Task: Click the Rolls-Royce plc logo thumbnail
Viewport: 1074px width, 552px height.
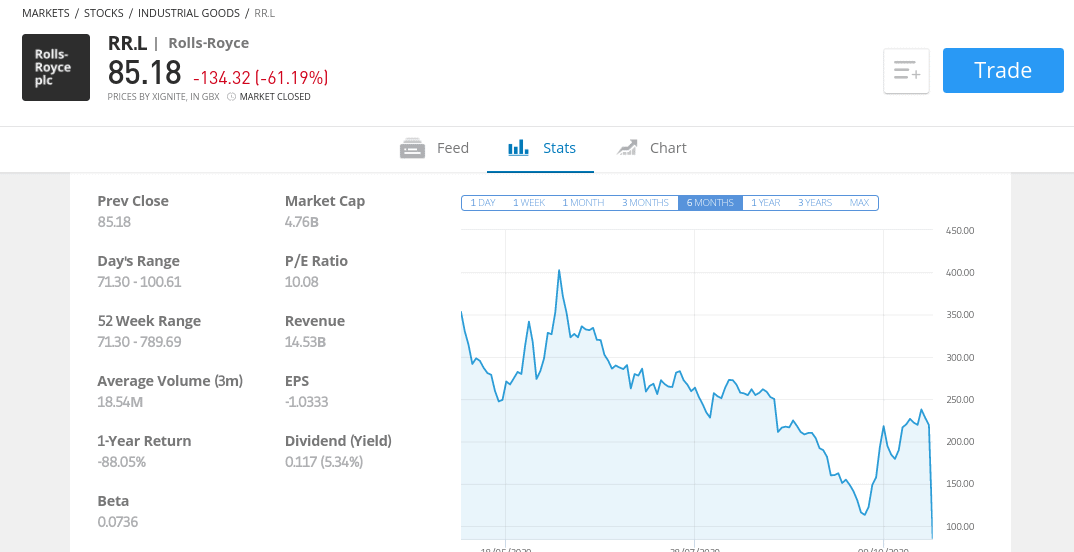Action: pos(55,67)
